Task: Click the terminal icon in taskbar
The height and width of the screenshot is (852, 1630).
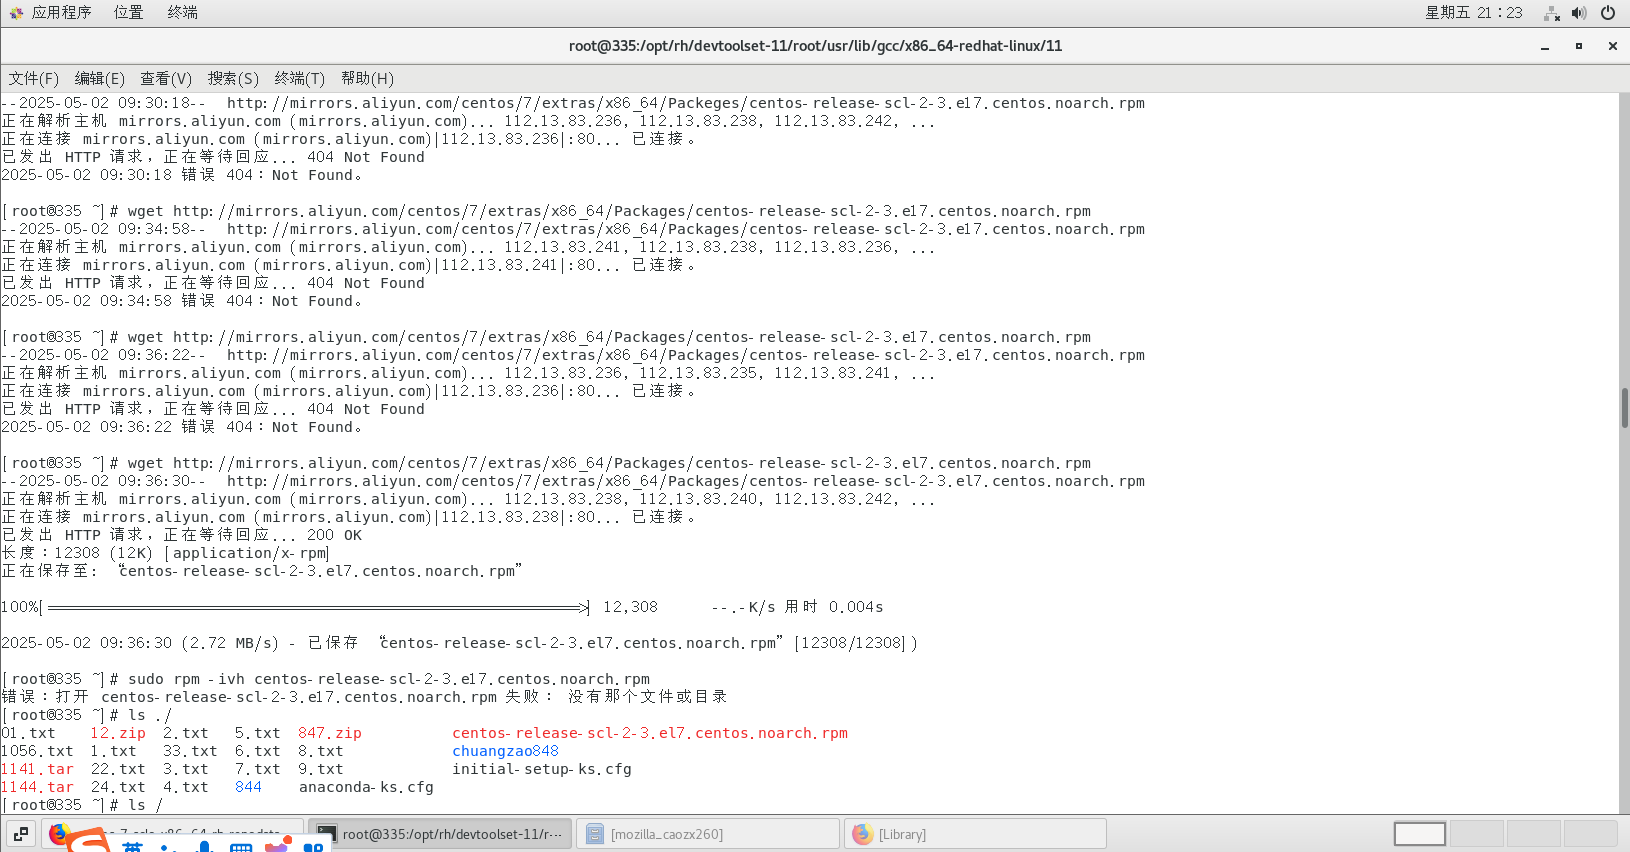Action: (327, 833)
